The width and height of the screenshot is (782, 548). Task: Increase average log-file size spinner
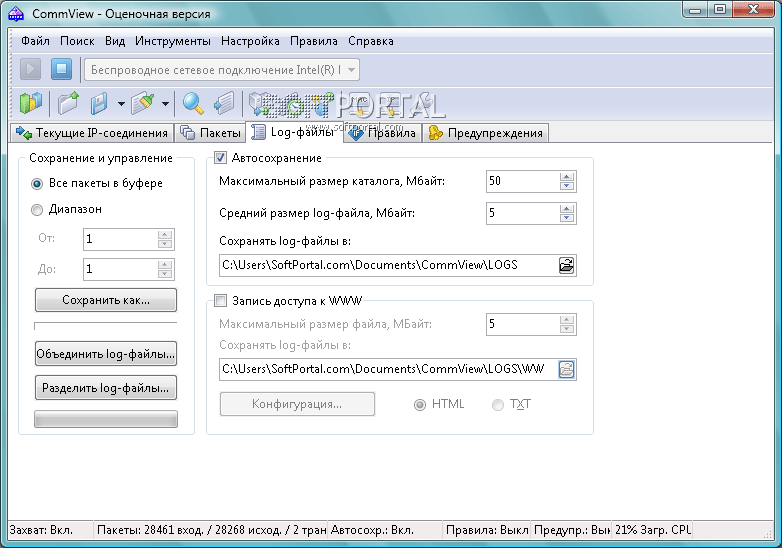coord(567,208)
